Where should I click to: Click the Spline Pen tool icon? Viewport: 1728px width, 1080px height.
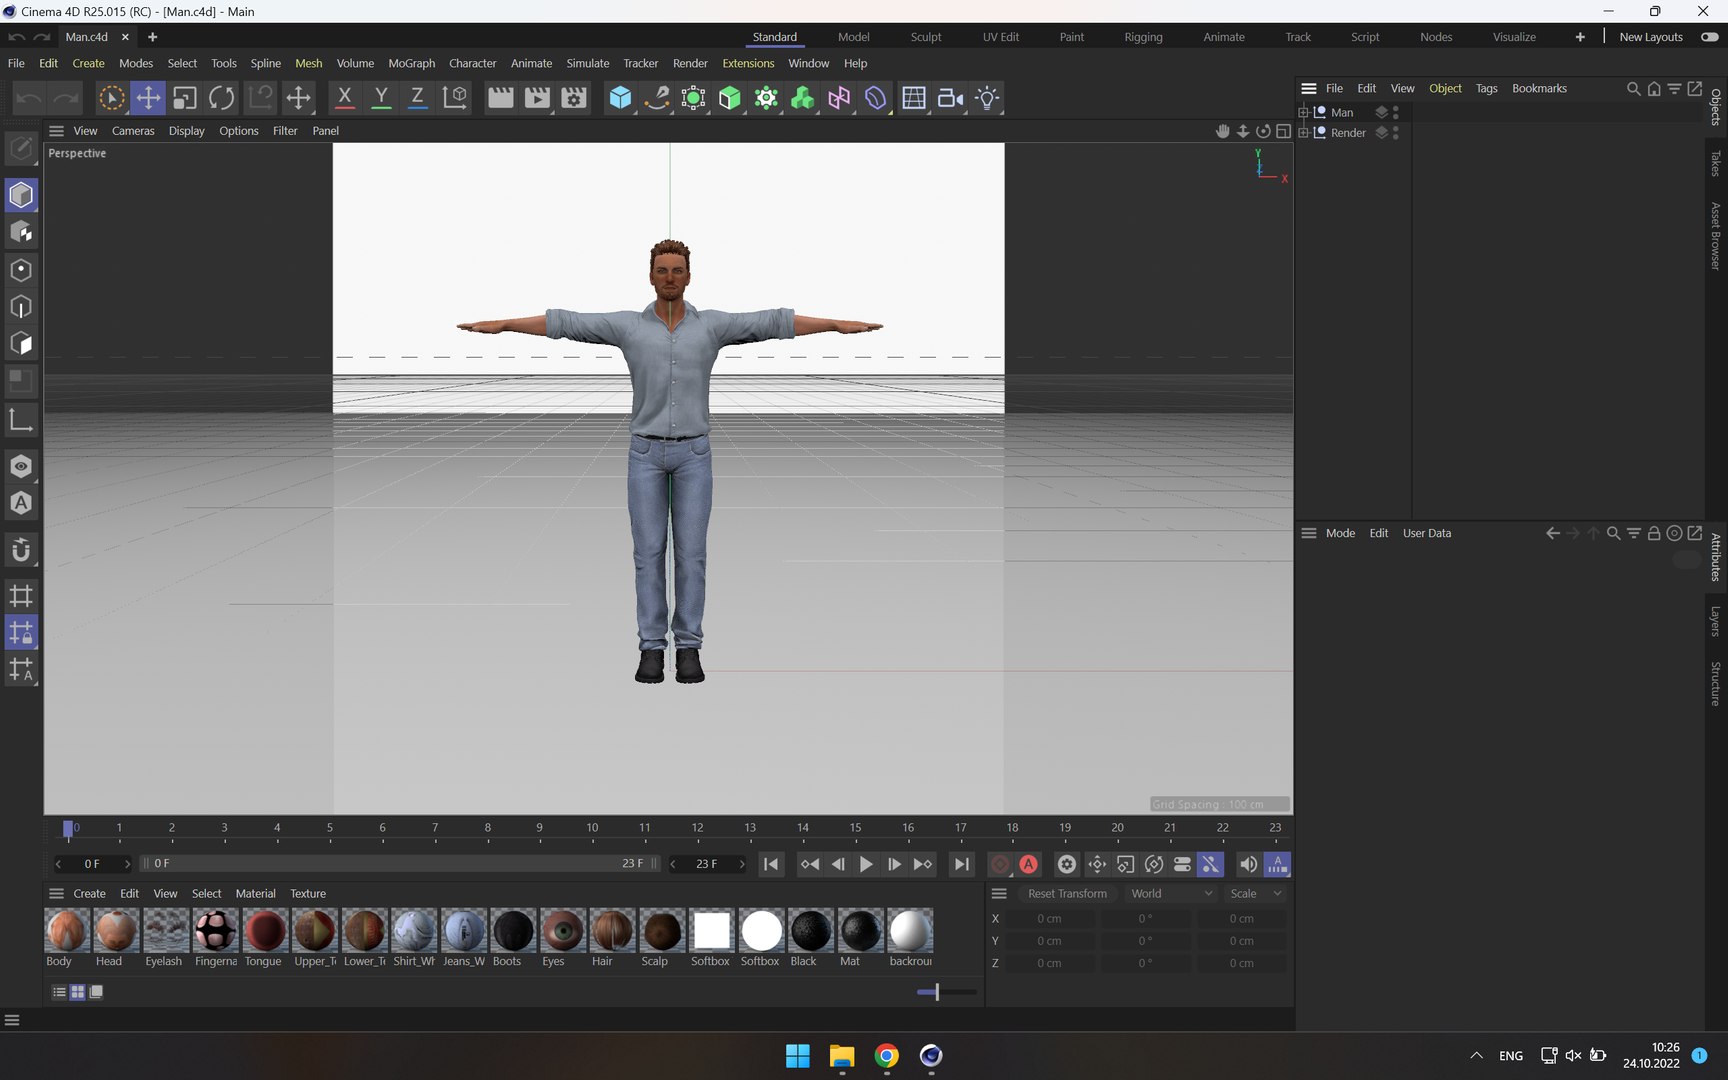coord(657,98)
